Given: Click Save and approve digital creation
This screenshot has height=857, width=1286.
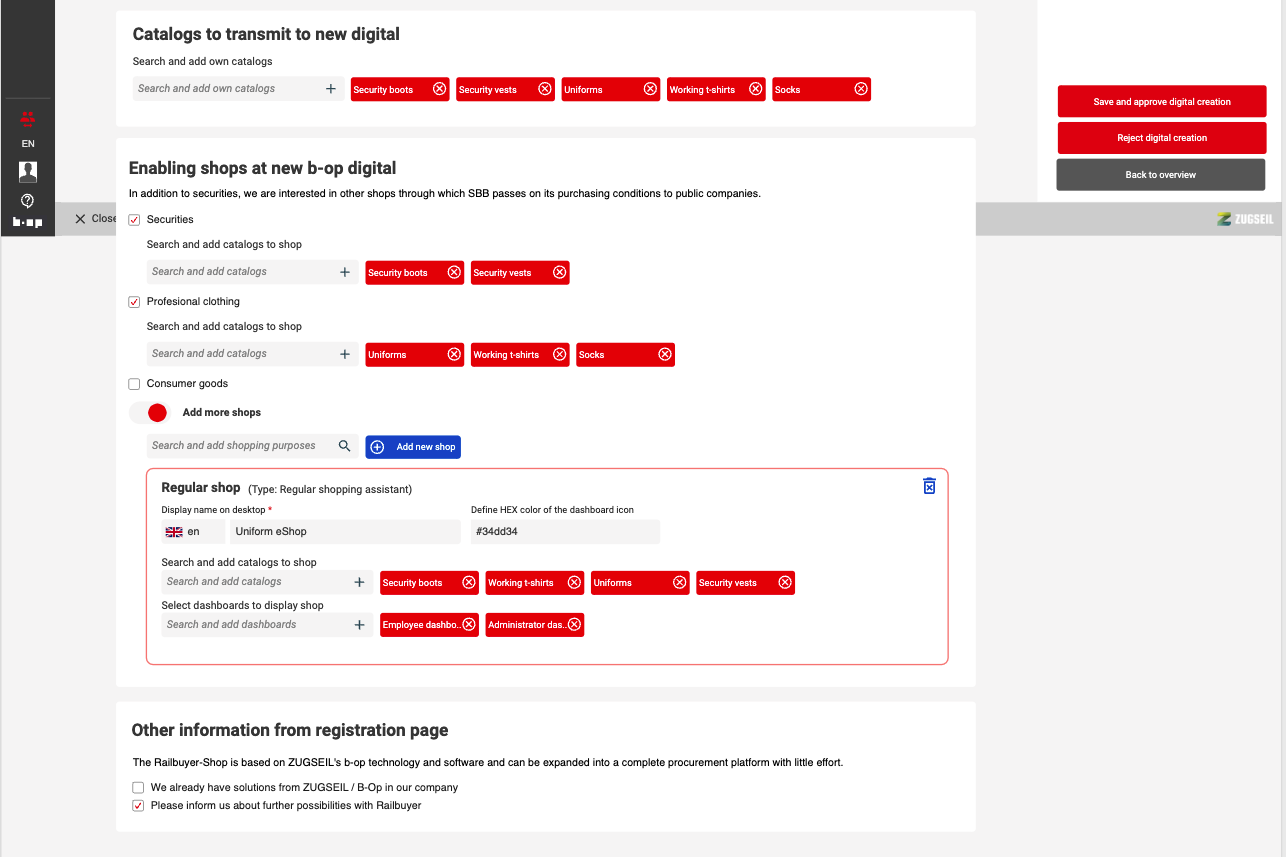Looking at the screenshot, I should [1161, 102].
